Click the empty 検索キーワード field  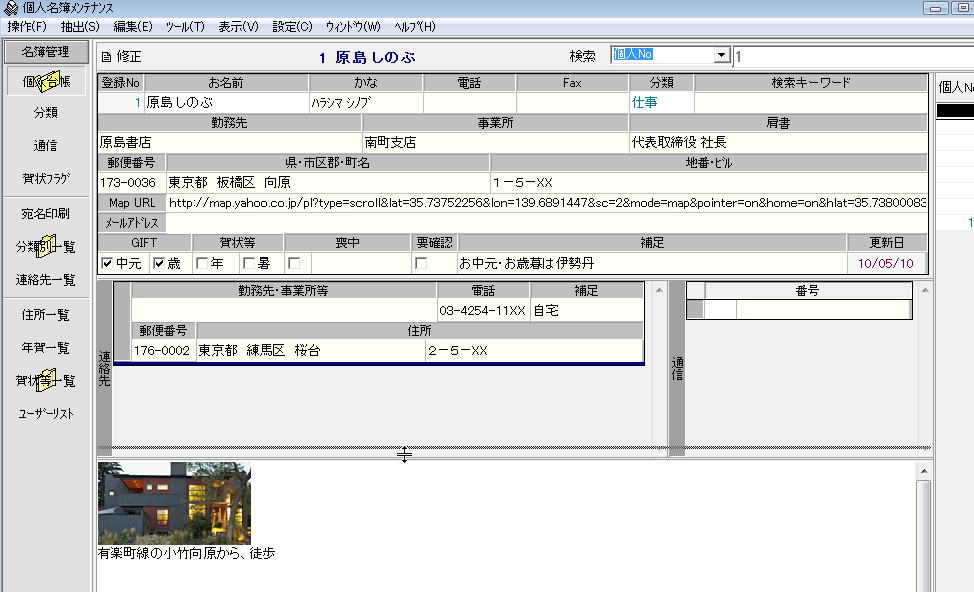(x=811, y=102)
